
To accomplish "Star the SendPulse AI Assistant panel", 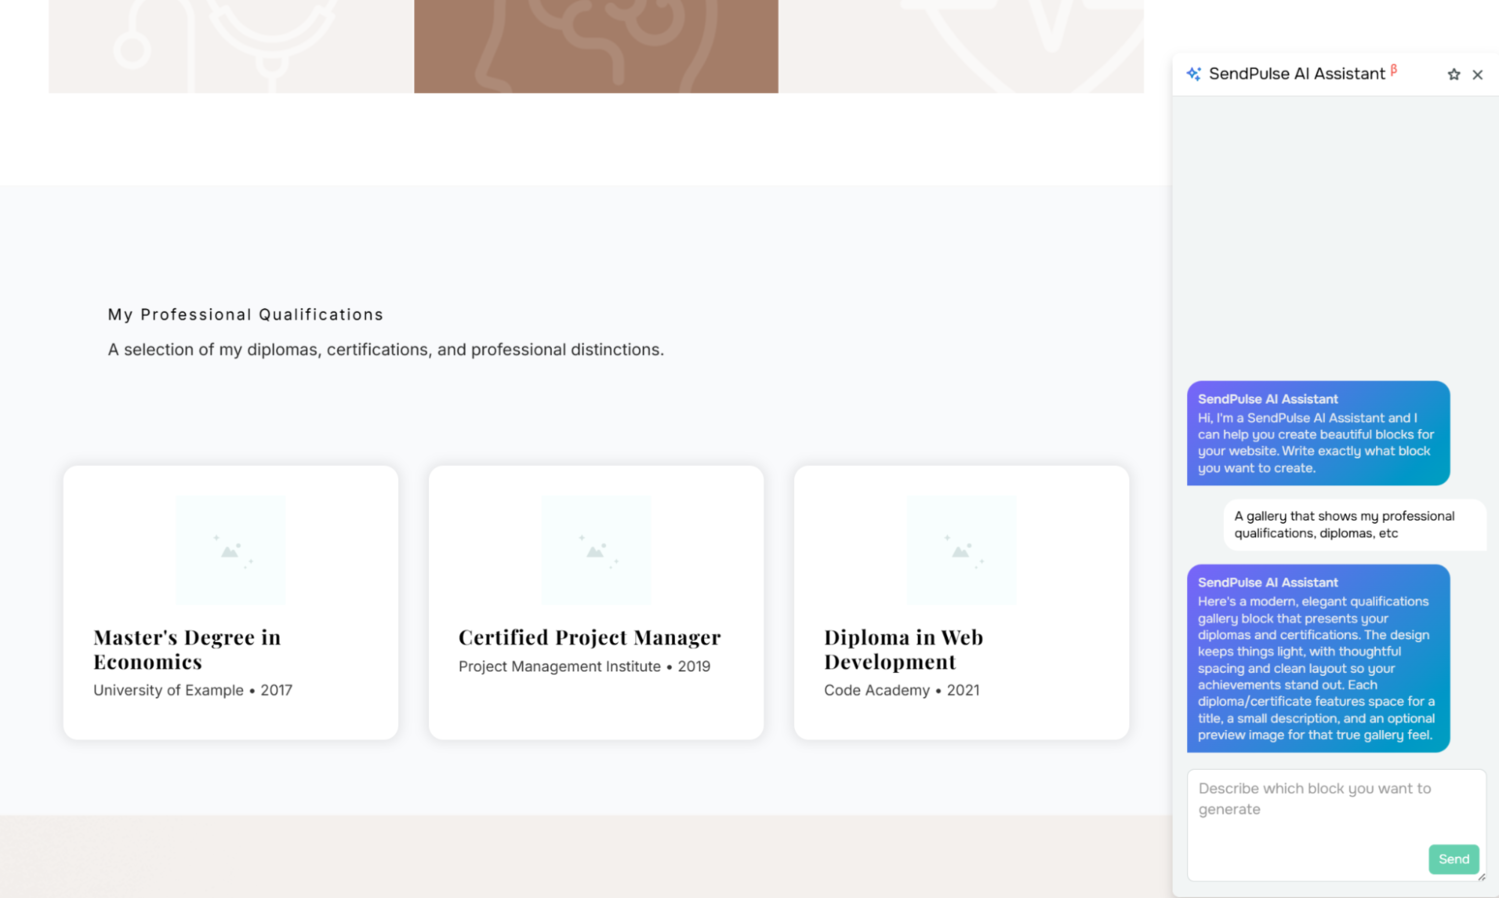I will tap(1453, 74).
